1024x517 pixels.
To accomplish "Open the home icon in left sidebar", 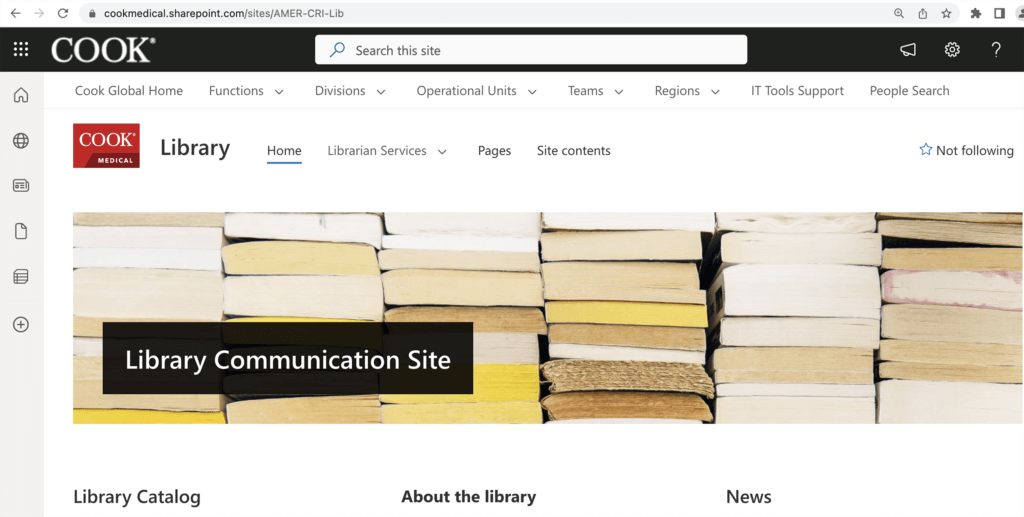I will click(x=21, y=96).
